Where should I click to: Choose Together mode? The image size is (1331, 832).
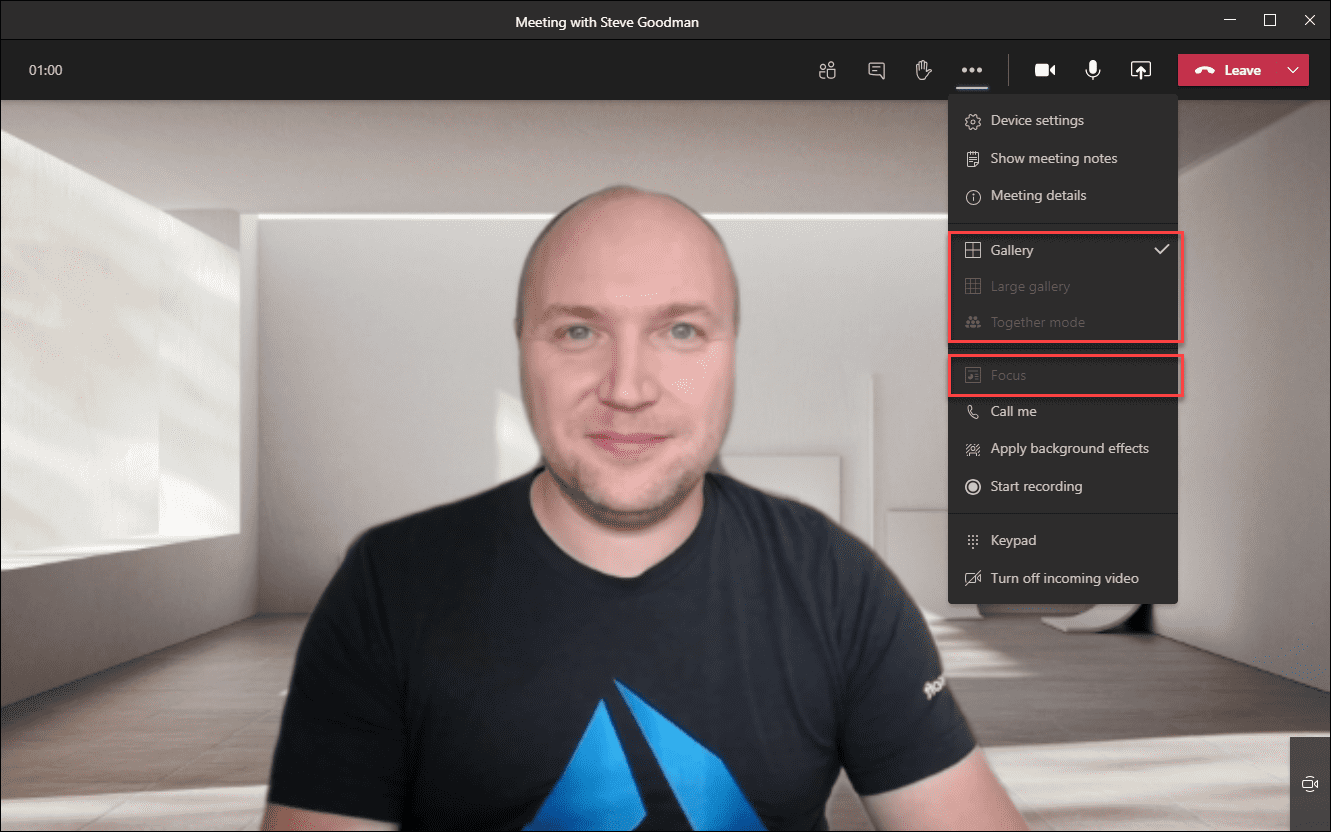[1063, 322]
